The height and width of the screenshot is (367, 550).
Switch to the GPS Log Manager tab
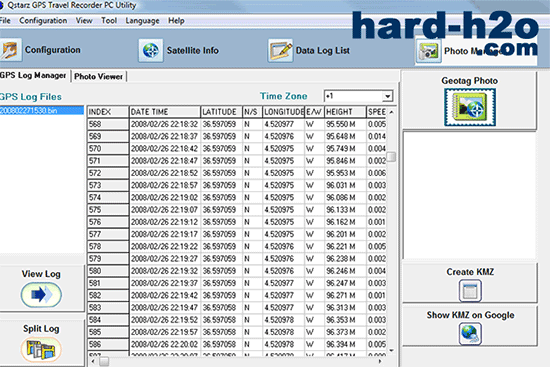[33, 75]
